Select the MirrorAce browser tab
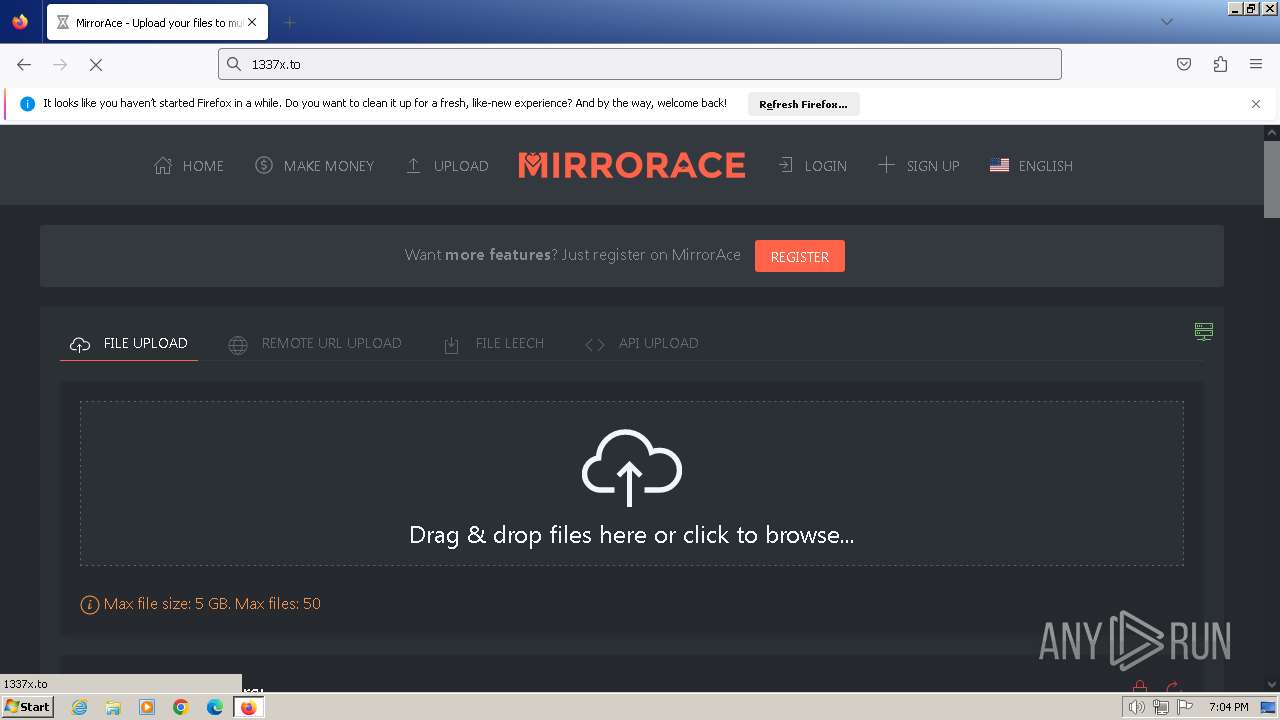1280x720 pixels. tap(157, 22)
